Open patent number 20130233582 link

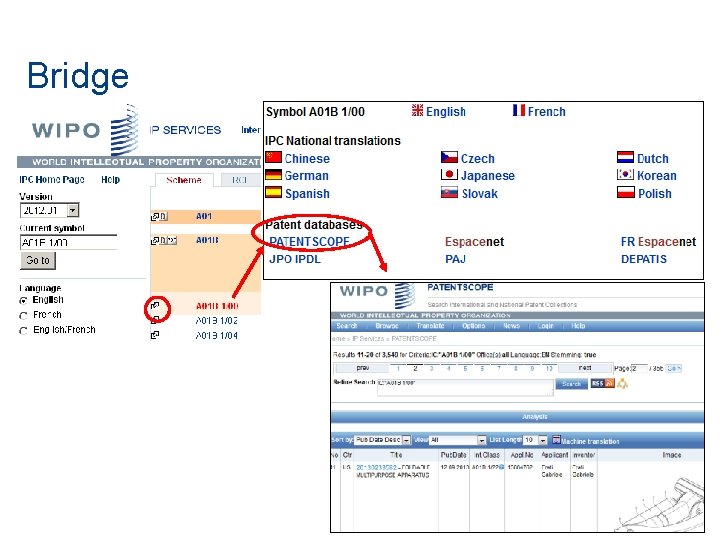click(x=376, y=467)
